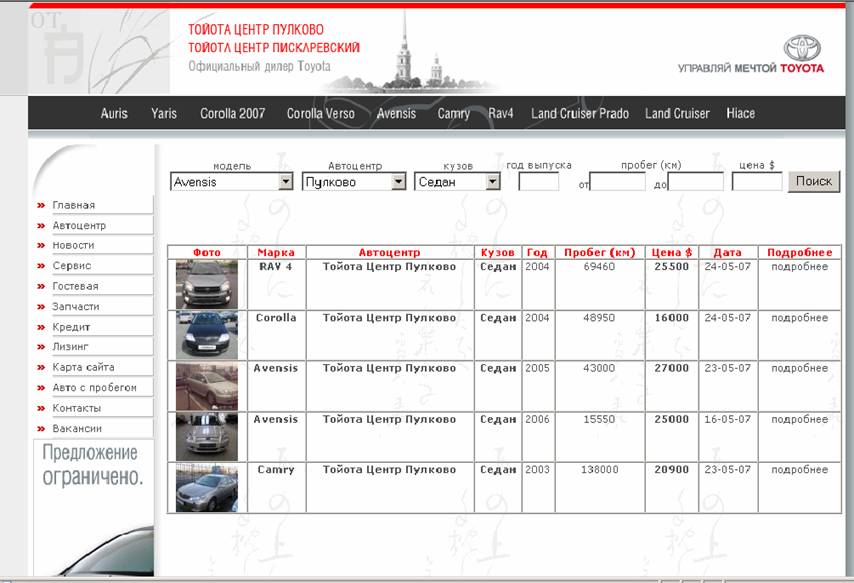
Task: Open Сервис in the sidebar
Action: 71,266
